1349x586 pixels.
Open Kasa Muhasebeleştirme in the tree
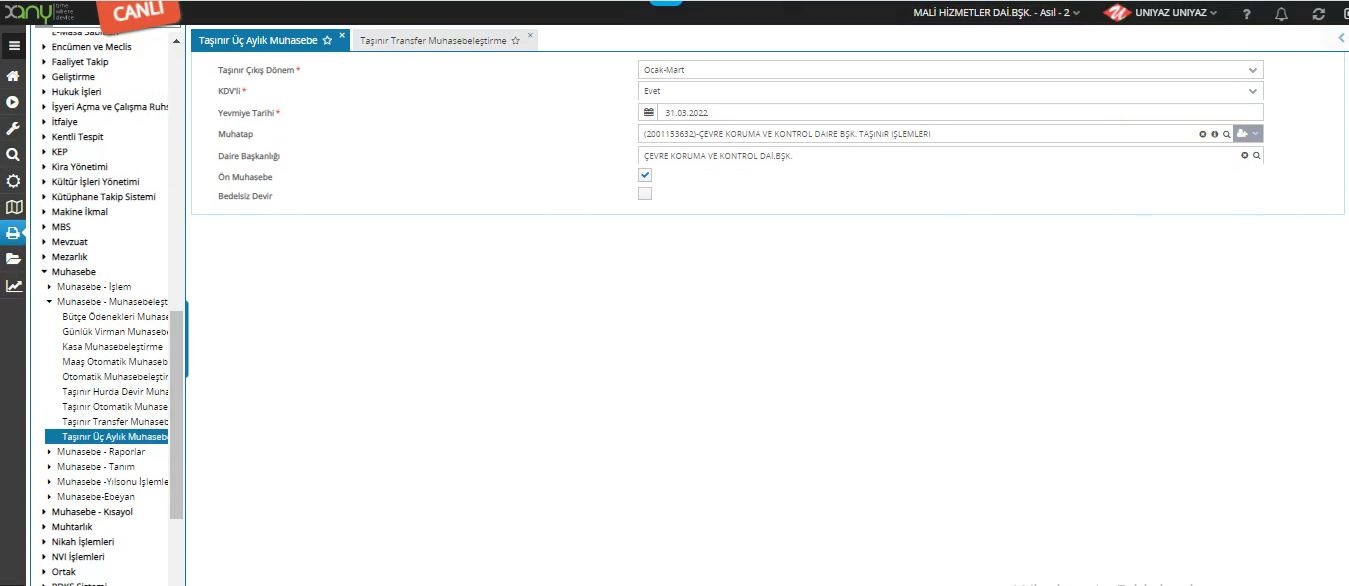click(x=112, y=347)
